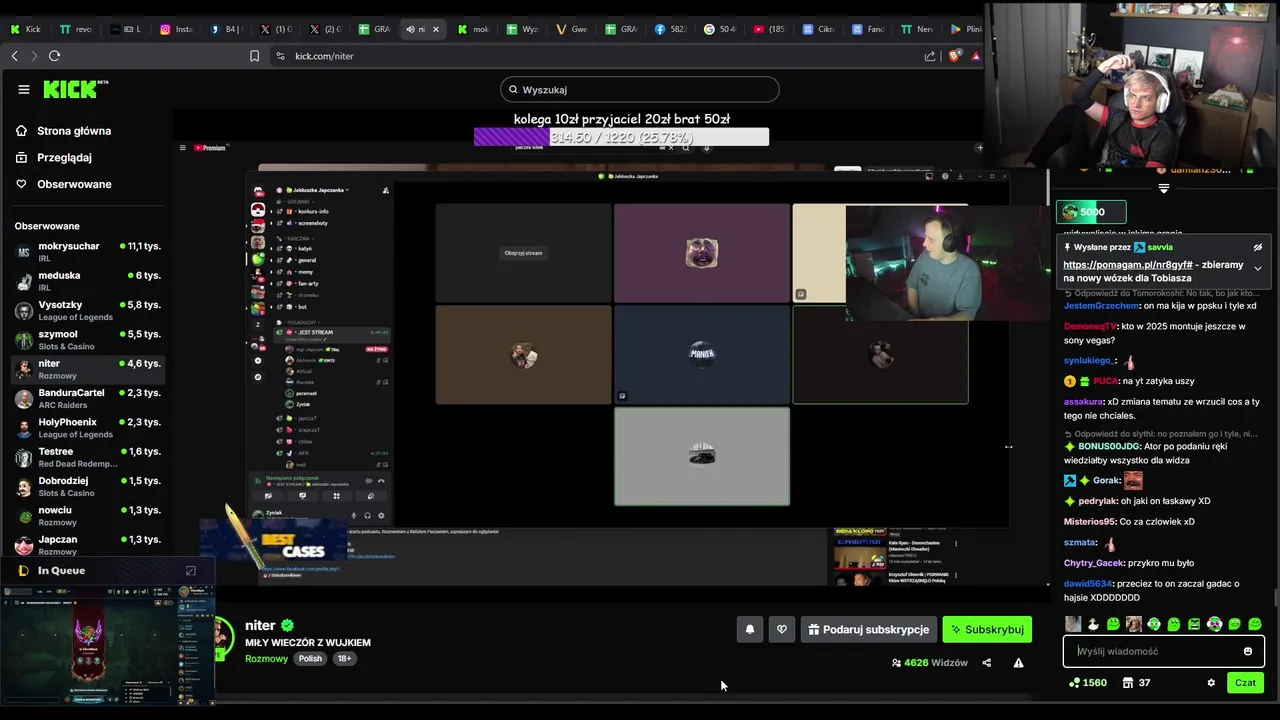Open chat settings gear
This screenshot has height=720, width=1280.
coord(1211,683)
